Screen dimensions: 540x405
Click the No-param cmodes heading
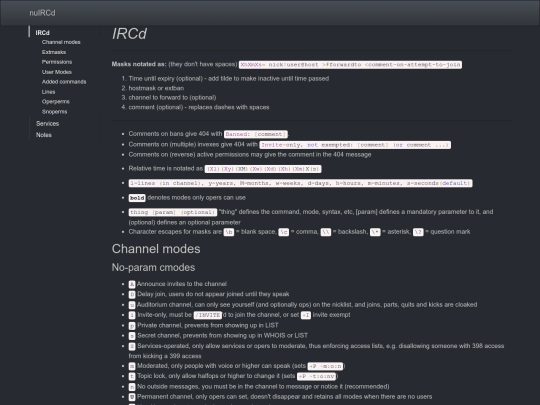coord(153,268)
